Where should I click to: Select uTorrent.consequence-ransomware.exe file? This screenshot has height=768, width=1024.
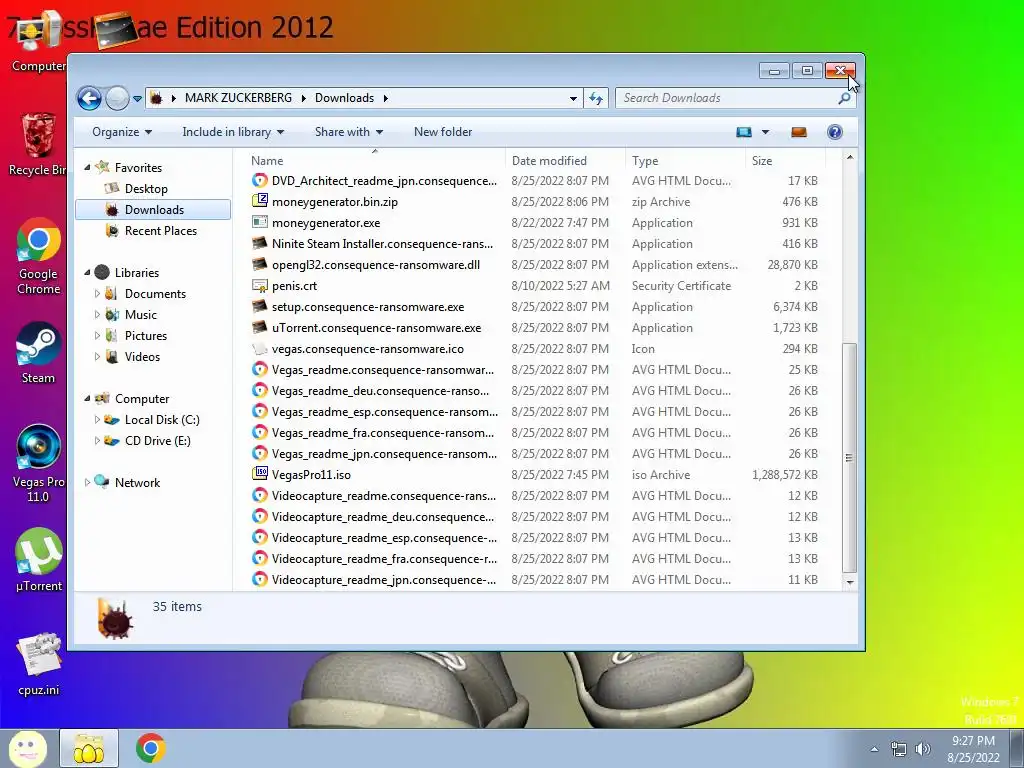376,328
